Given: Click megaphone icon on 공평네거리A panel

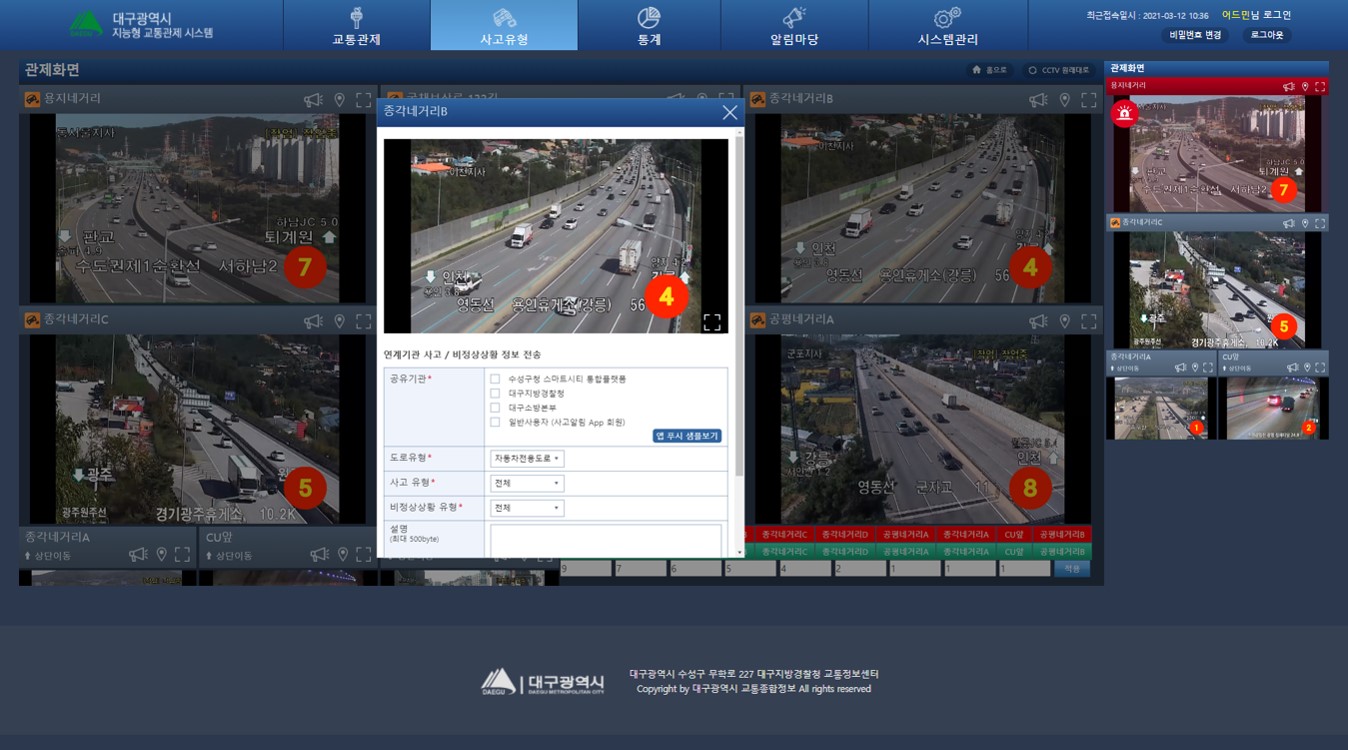Looking at the screenshot, I should coord(1039,321).
